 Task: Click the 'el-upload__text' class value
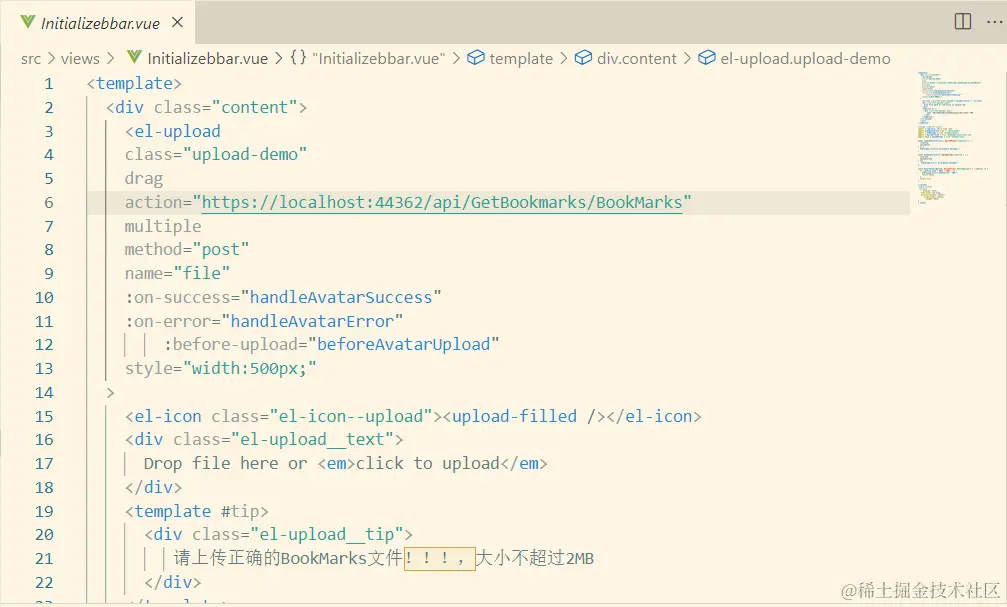coord(312,439)
